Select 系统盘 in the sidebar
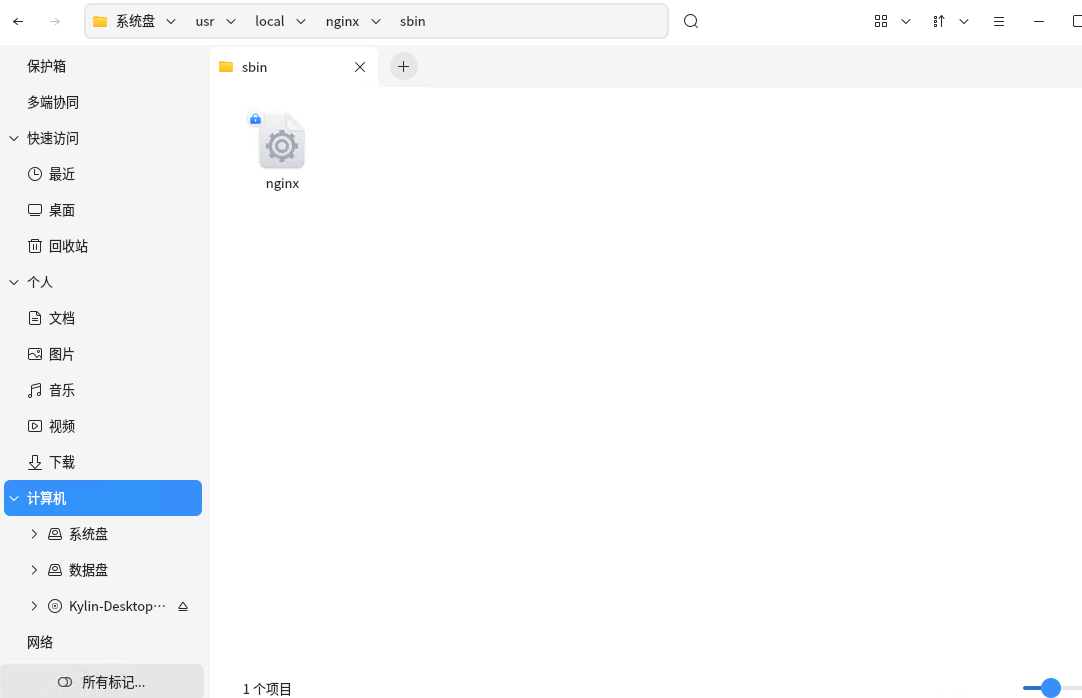Screen dimensions: 1082x698 (88, 534)
